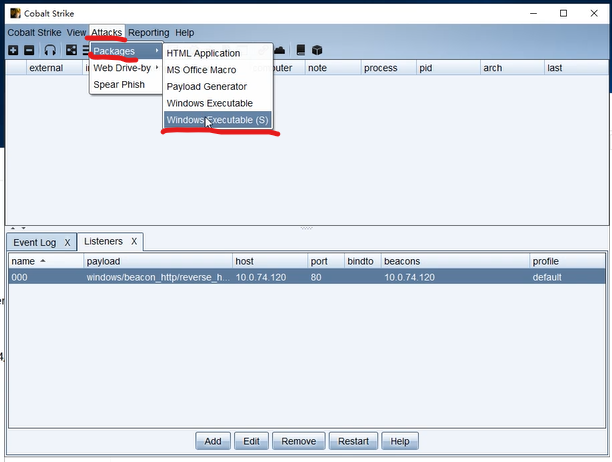Image resolution: width=612 pixels, height=462 pixels.
Task: Click the cube about icon in toolbar
Action: pos(317,50)
